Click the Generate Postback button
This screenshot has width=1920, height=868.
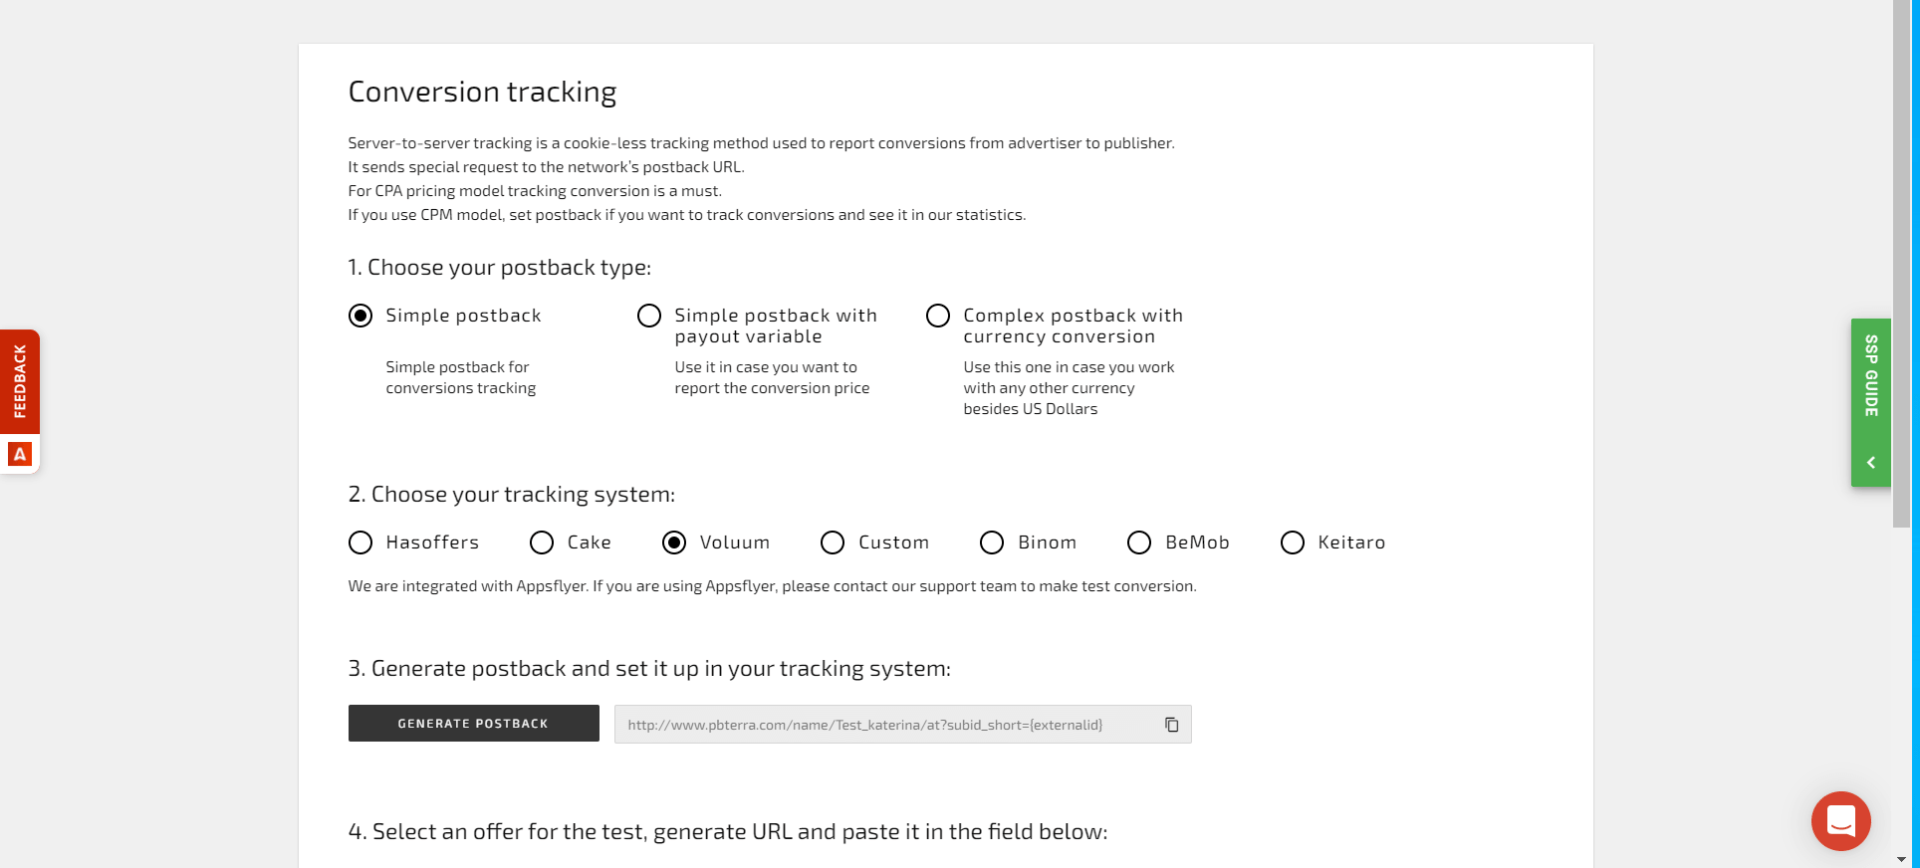point(473,723)
